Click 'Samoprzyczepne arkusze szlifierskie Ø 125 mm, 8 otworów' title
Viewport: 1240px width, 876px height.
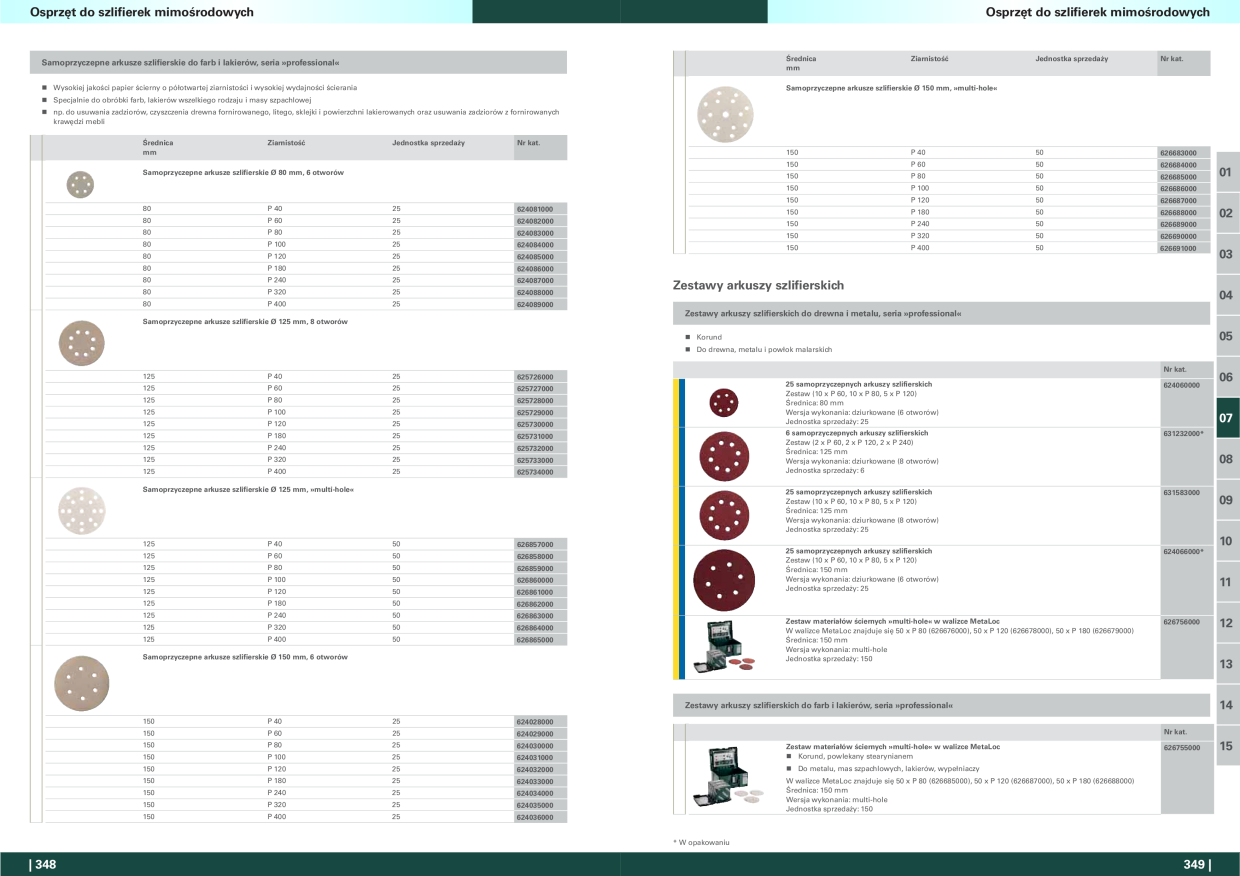[x=246, y=322]
